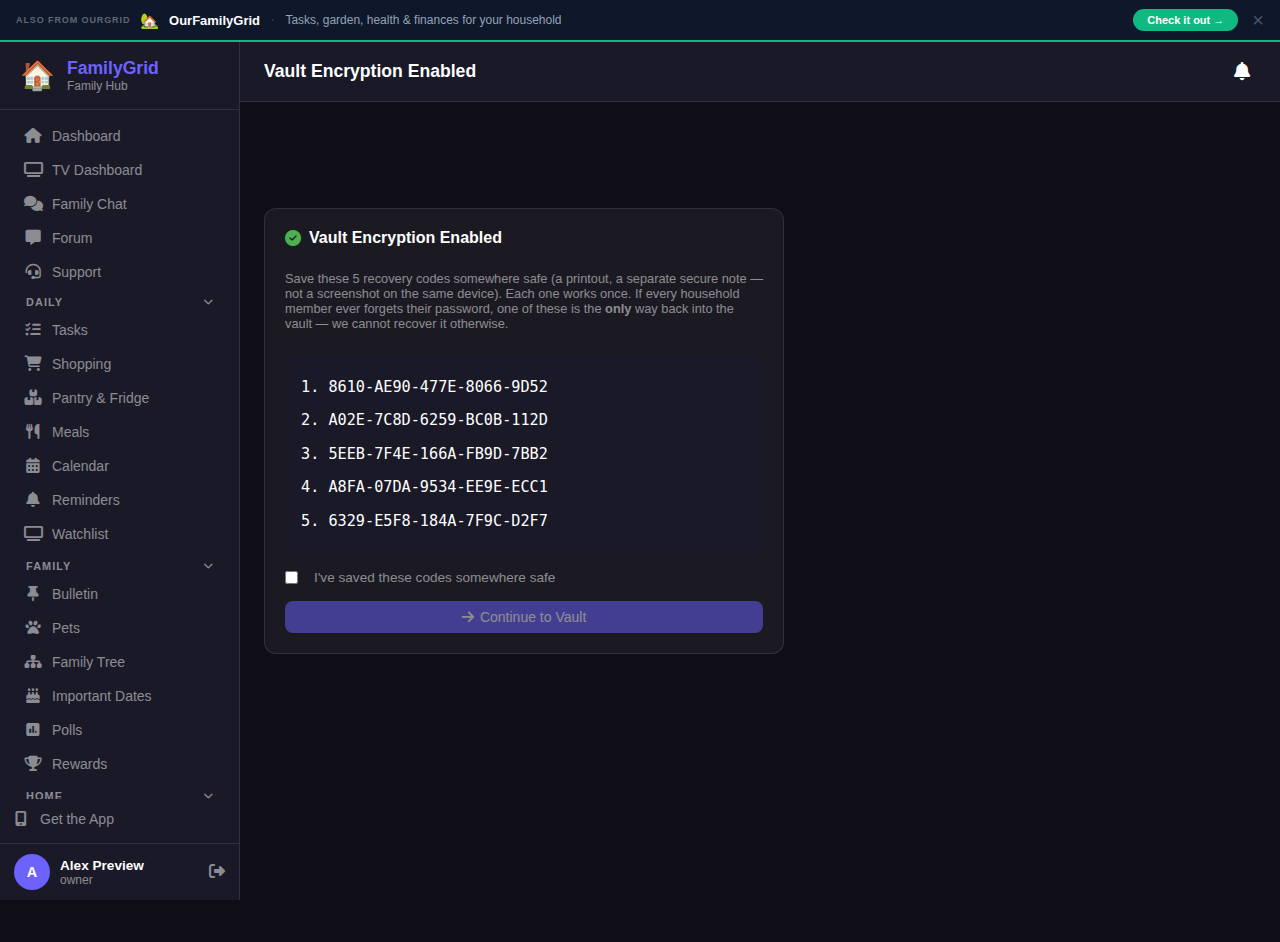Select Pantry & Fridge in sidebar
The image size is (1280, 942).
pos(120,398)
